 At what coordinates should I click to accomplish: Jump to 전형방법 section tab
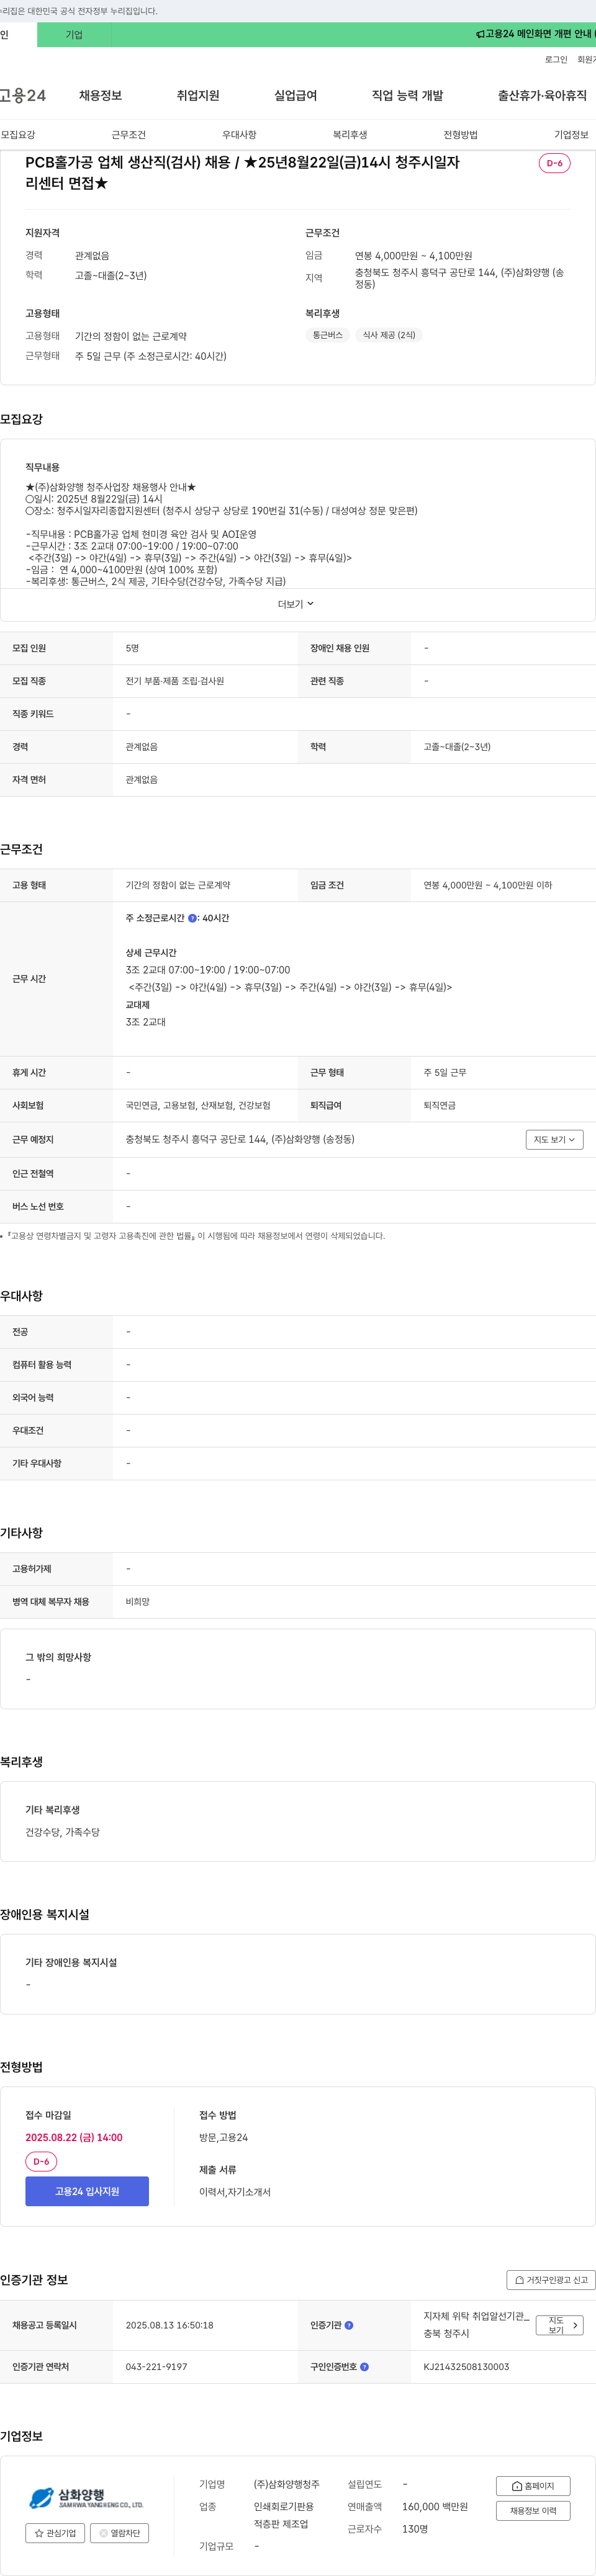coord(461,135)
